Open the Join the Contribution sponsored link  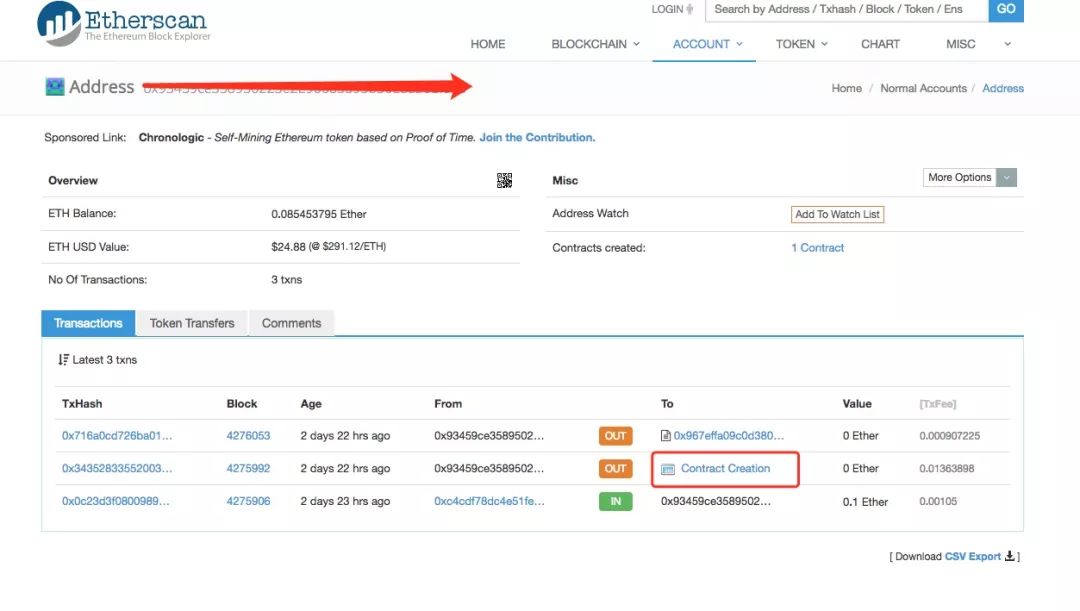pos(537,137)
